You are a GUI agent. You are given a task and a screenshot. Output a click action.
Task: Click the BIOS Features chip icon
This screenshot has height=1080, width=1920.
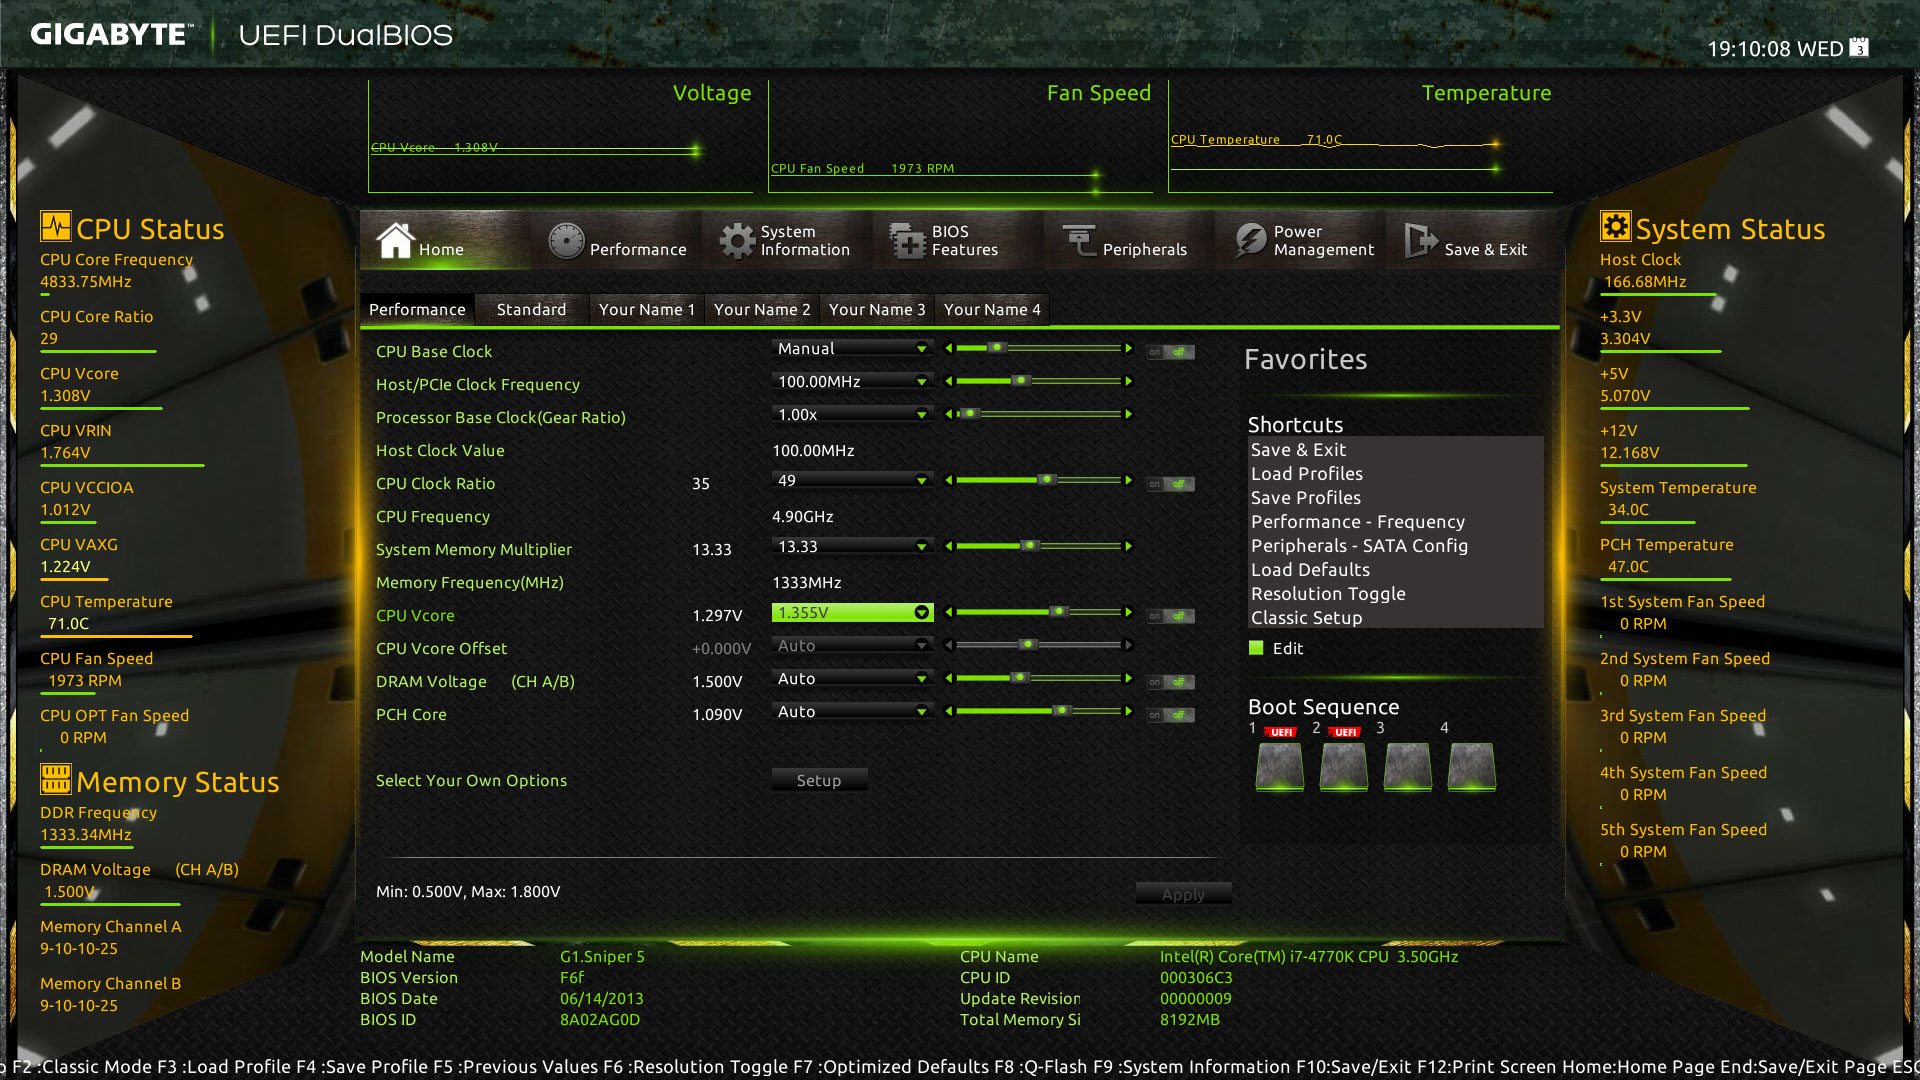(908, 241)
